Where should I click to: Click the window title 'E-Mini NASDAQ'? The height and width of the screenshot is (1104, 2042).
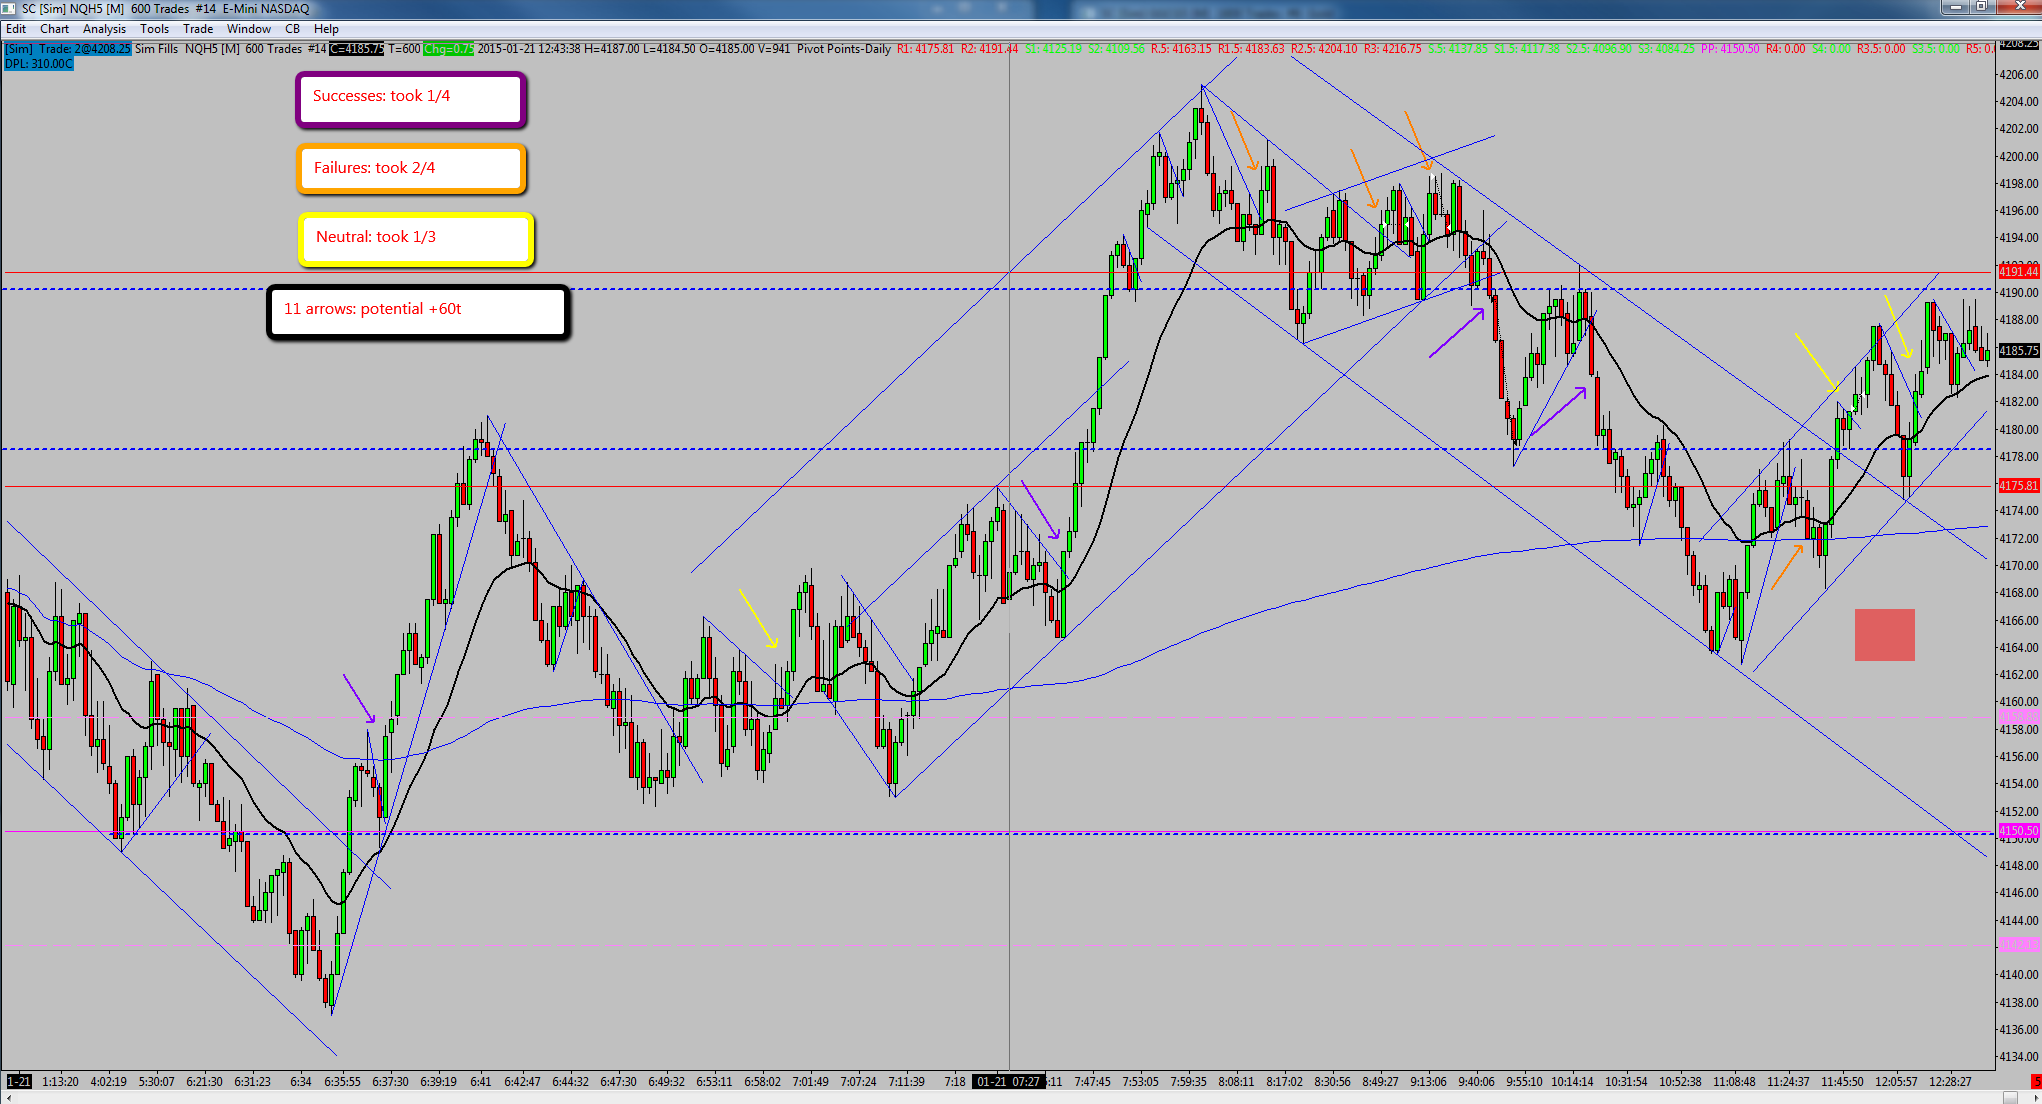pyautogui.click(x=266, y=9)
